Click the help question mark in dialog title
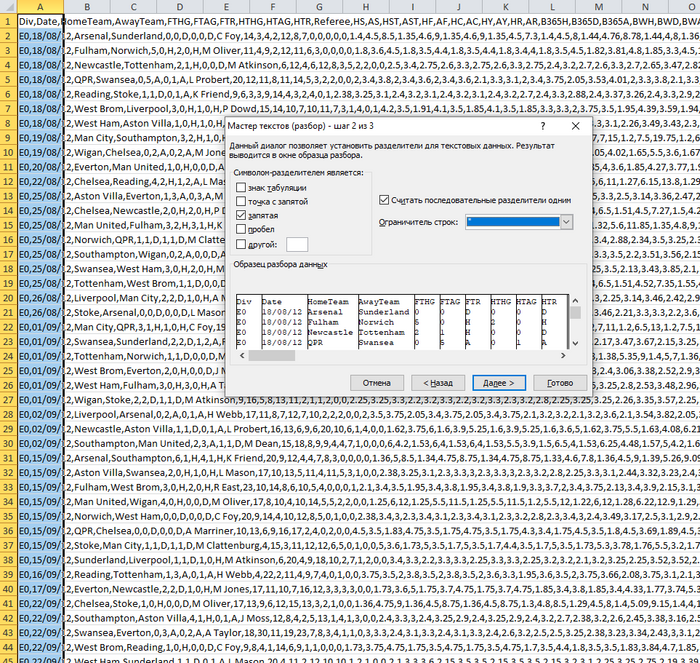Screen dimensions: 700x663 (x=542, y=126)
